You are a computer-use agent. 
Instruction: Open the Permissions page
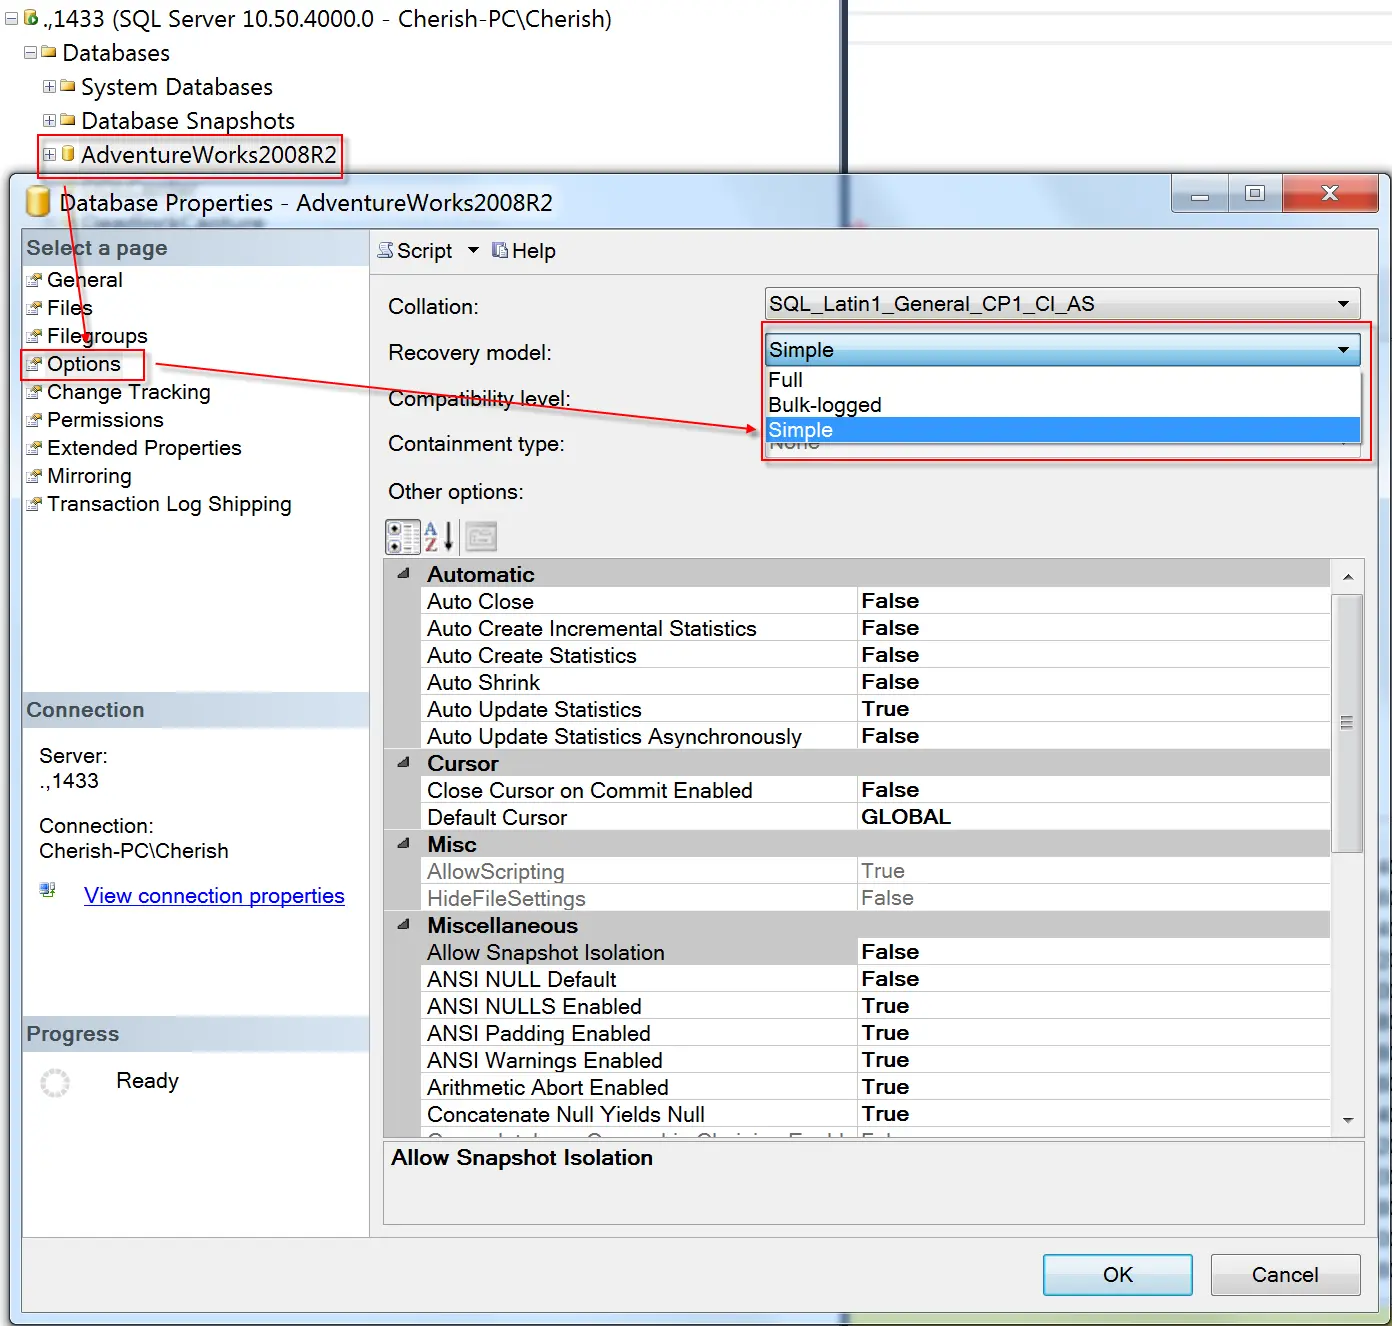(x=105, y=420)
